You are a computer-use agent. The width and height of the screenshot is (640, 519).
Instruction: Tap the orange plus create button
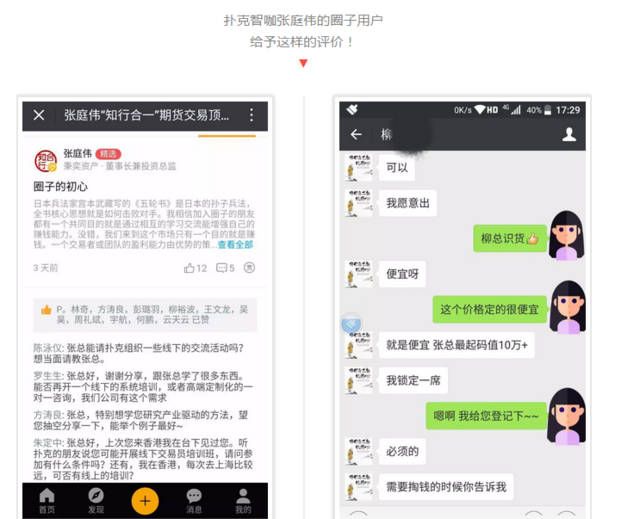(145, 501)
